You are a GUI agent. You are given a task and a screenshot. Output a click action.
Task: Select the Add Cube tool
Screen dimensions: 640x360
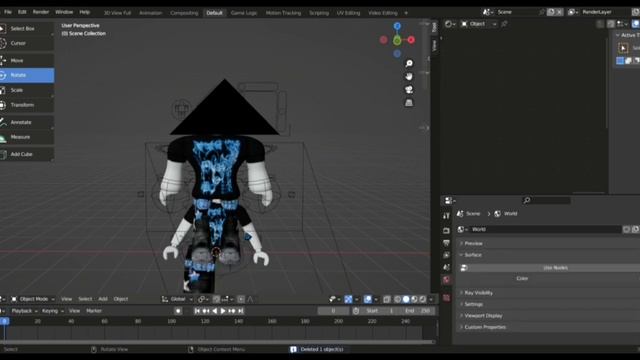click(26, 154)
